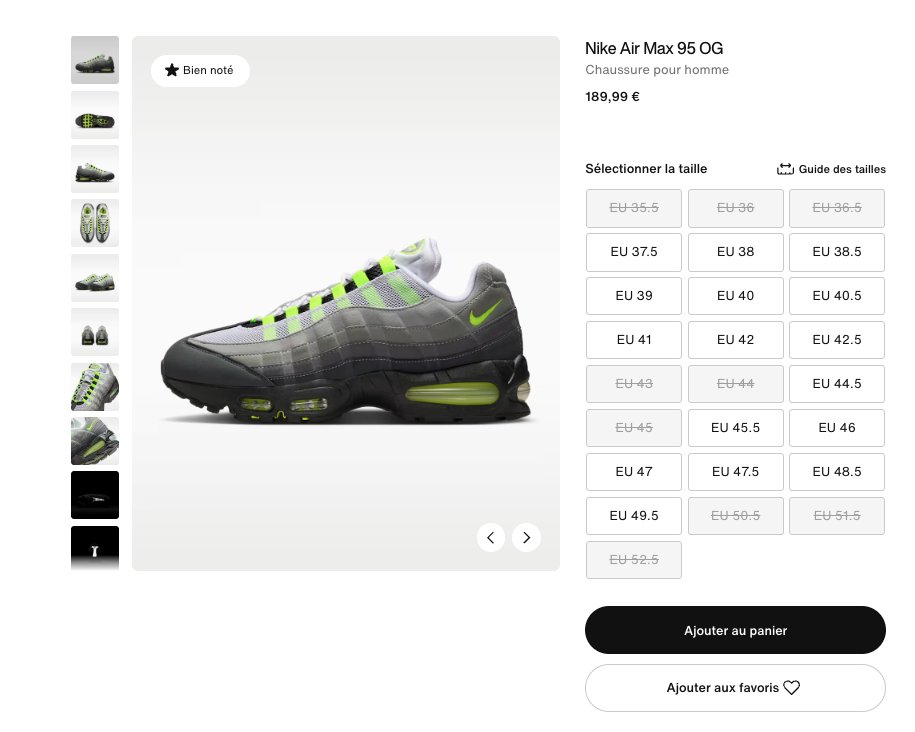This screenshot has height=732, width=915.
Task: Click the size guide ruler icon
Action: 785,169
